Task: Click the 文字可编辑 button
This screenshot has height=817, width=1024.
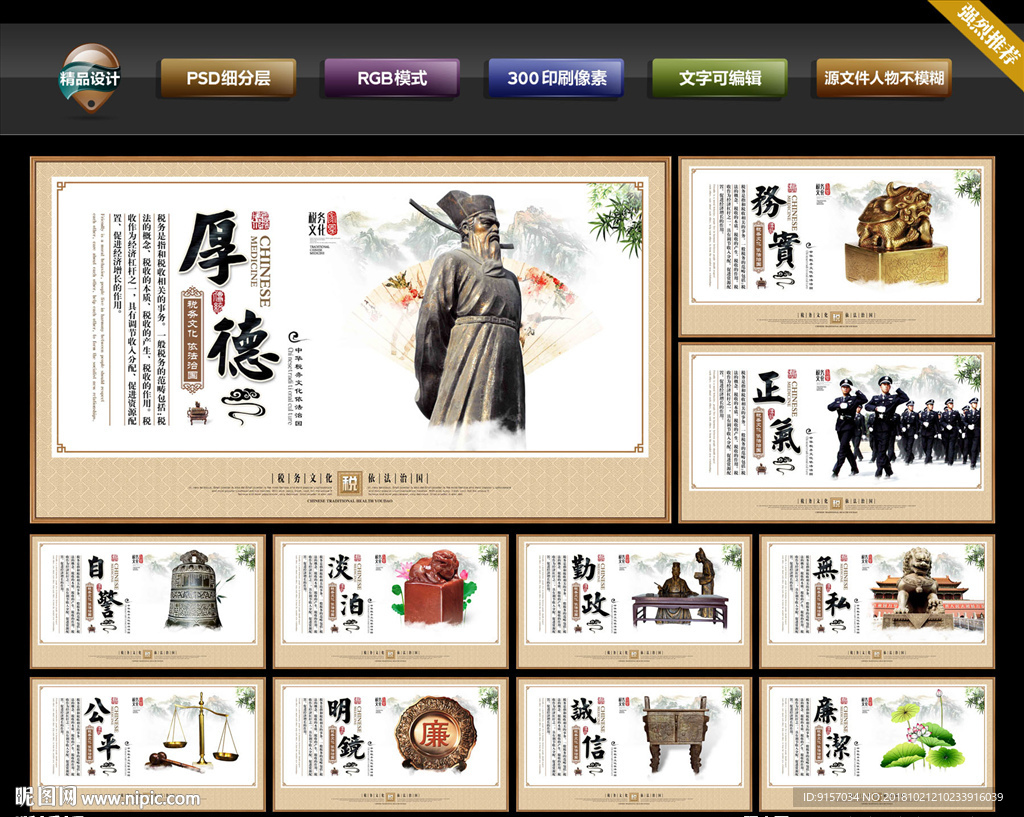Action: 720,78
